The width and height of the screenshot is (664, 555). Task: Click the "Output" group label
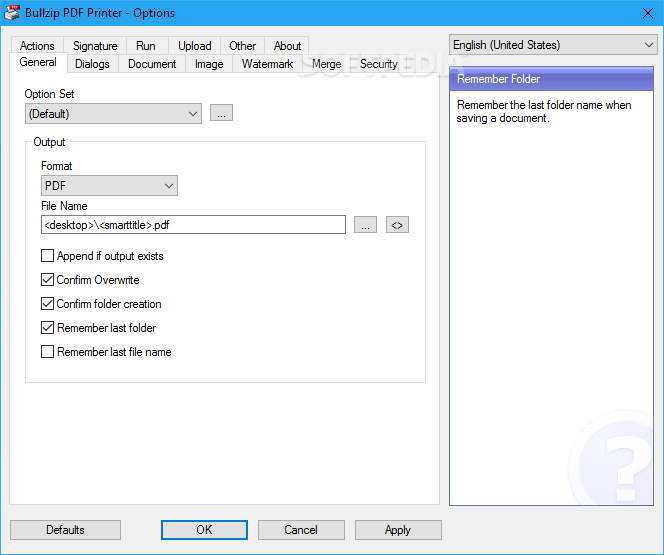[x=49, y=142]
